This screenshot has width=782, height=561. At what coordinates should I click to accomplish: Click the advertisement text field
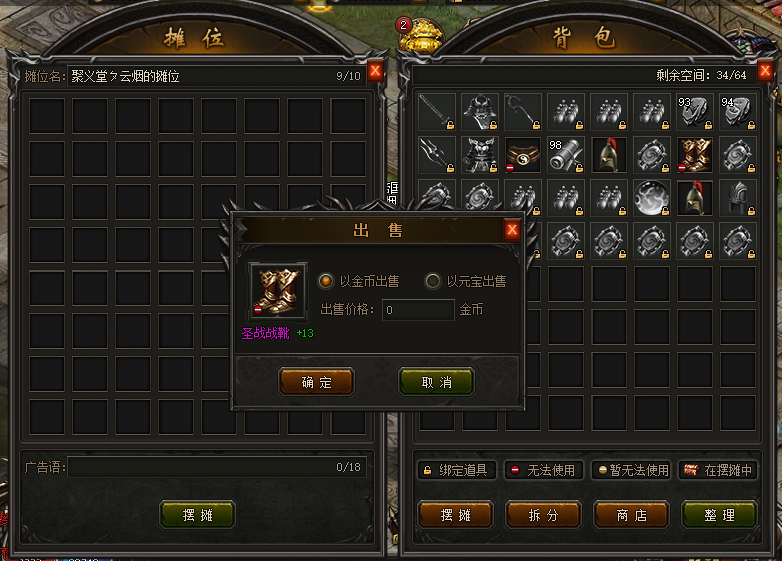217,467
